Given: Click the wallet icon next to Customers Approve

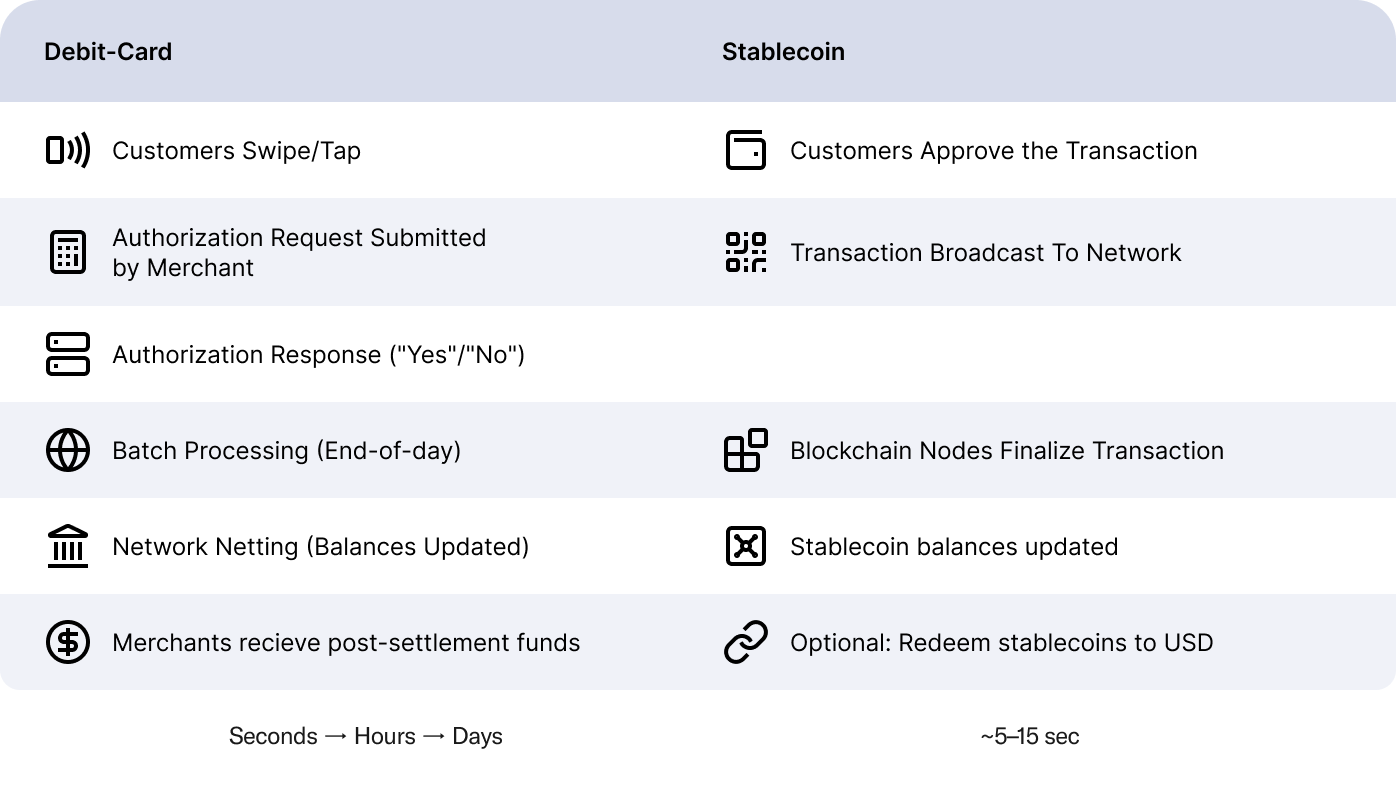Looking at the screenshot, I should click(x=746, y=150).
